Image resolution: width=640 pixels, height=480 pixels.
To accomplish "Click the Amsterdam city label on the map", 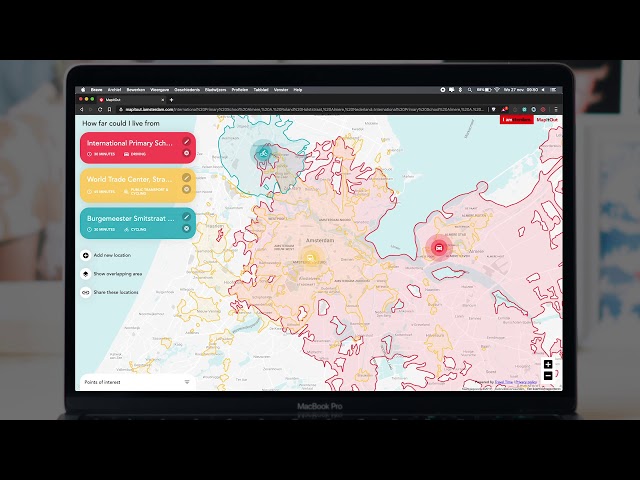I will (320, 240).
